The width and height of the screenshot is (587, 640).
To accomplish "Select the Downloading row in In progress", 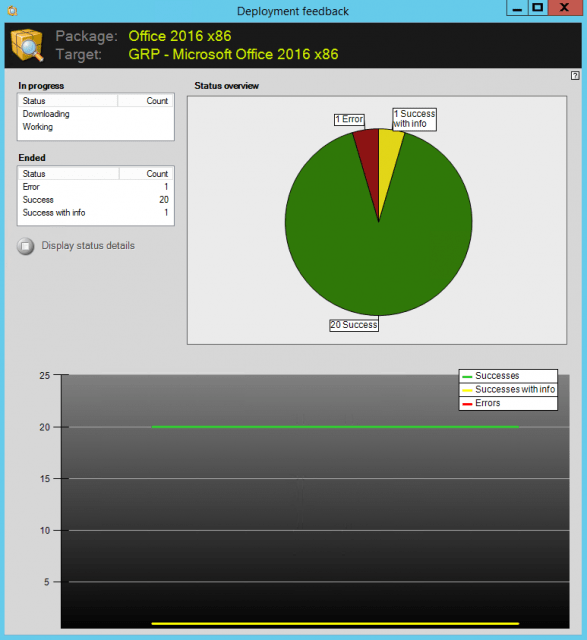I will click(x=96, y=114).
